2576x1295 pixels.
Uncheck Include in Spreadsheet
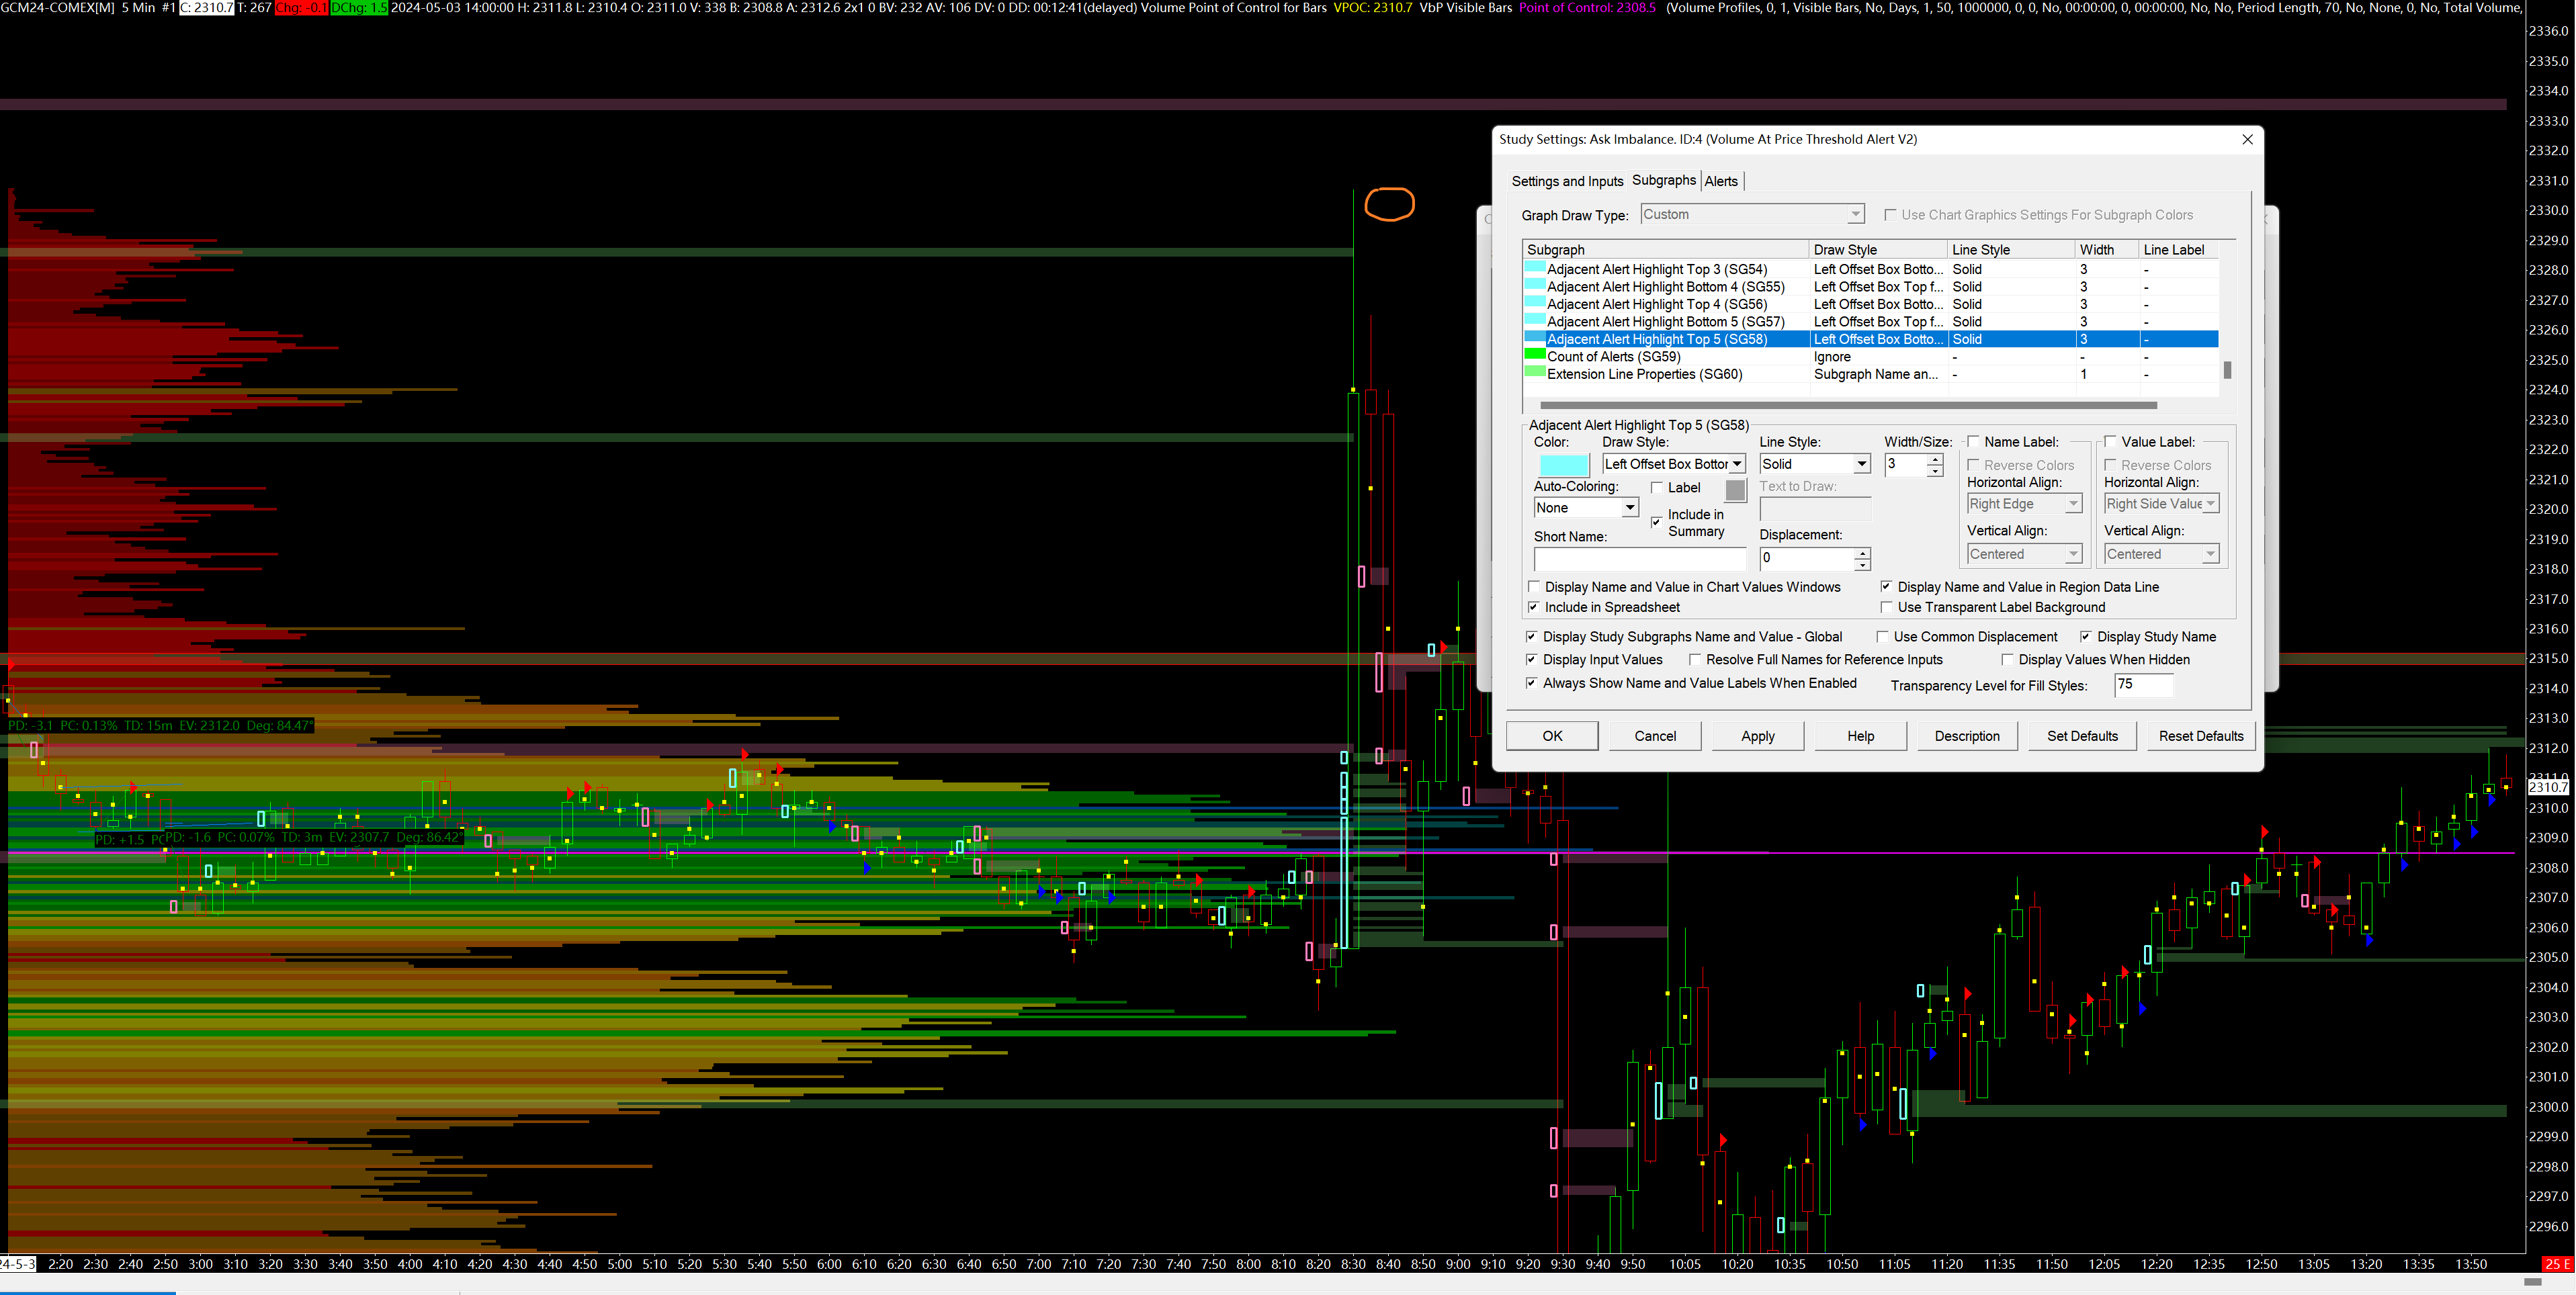[x=1534, y=607]
